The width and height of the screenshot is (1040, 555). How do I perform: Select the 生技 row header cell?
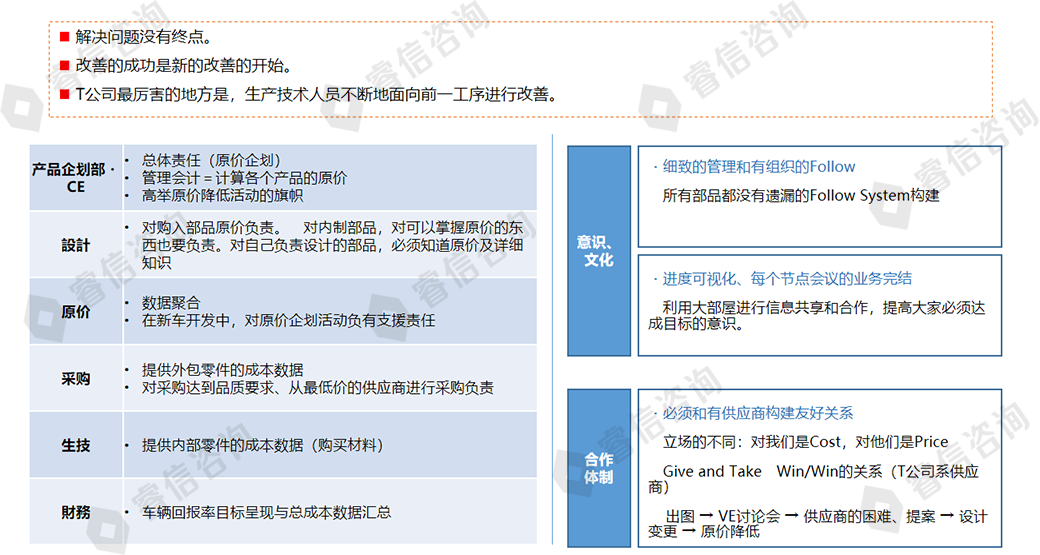coord(76,445)
